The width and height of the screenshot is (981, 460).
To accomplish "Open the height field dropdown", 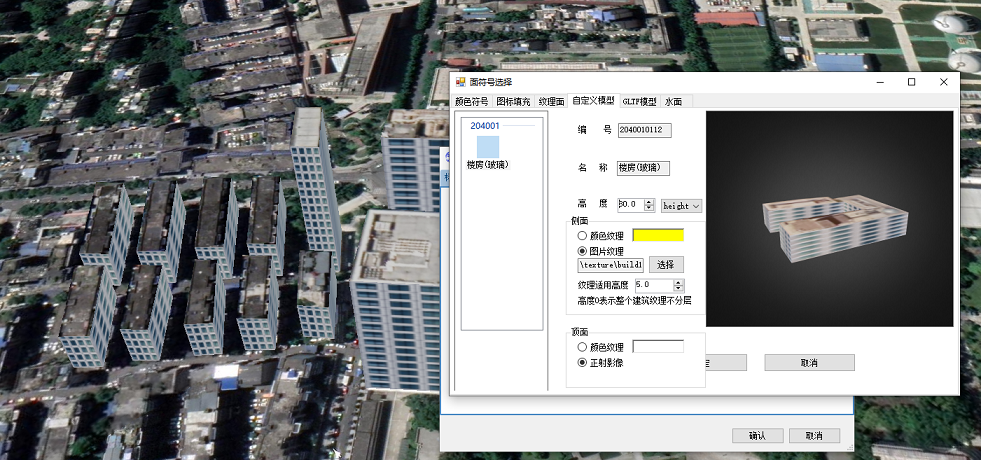I will [x=681, y=205].
